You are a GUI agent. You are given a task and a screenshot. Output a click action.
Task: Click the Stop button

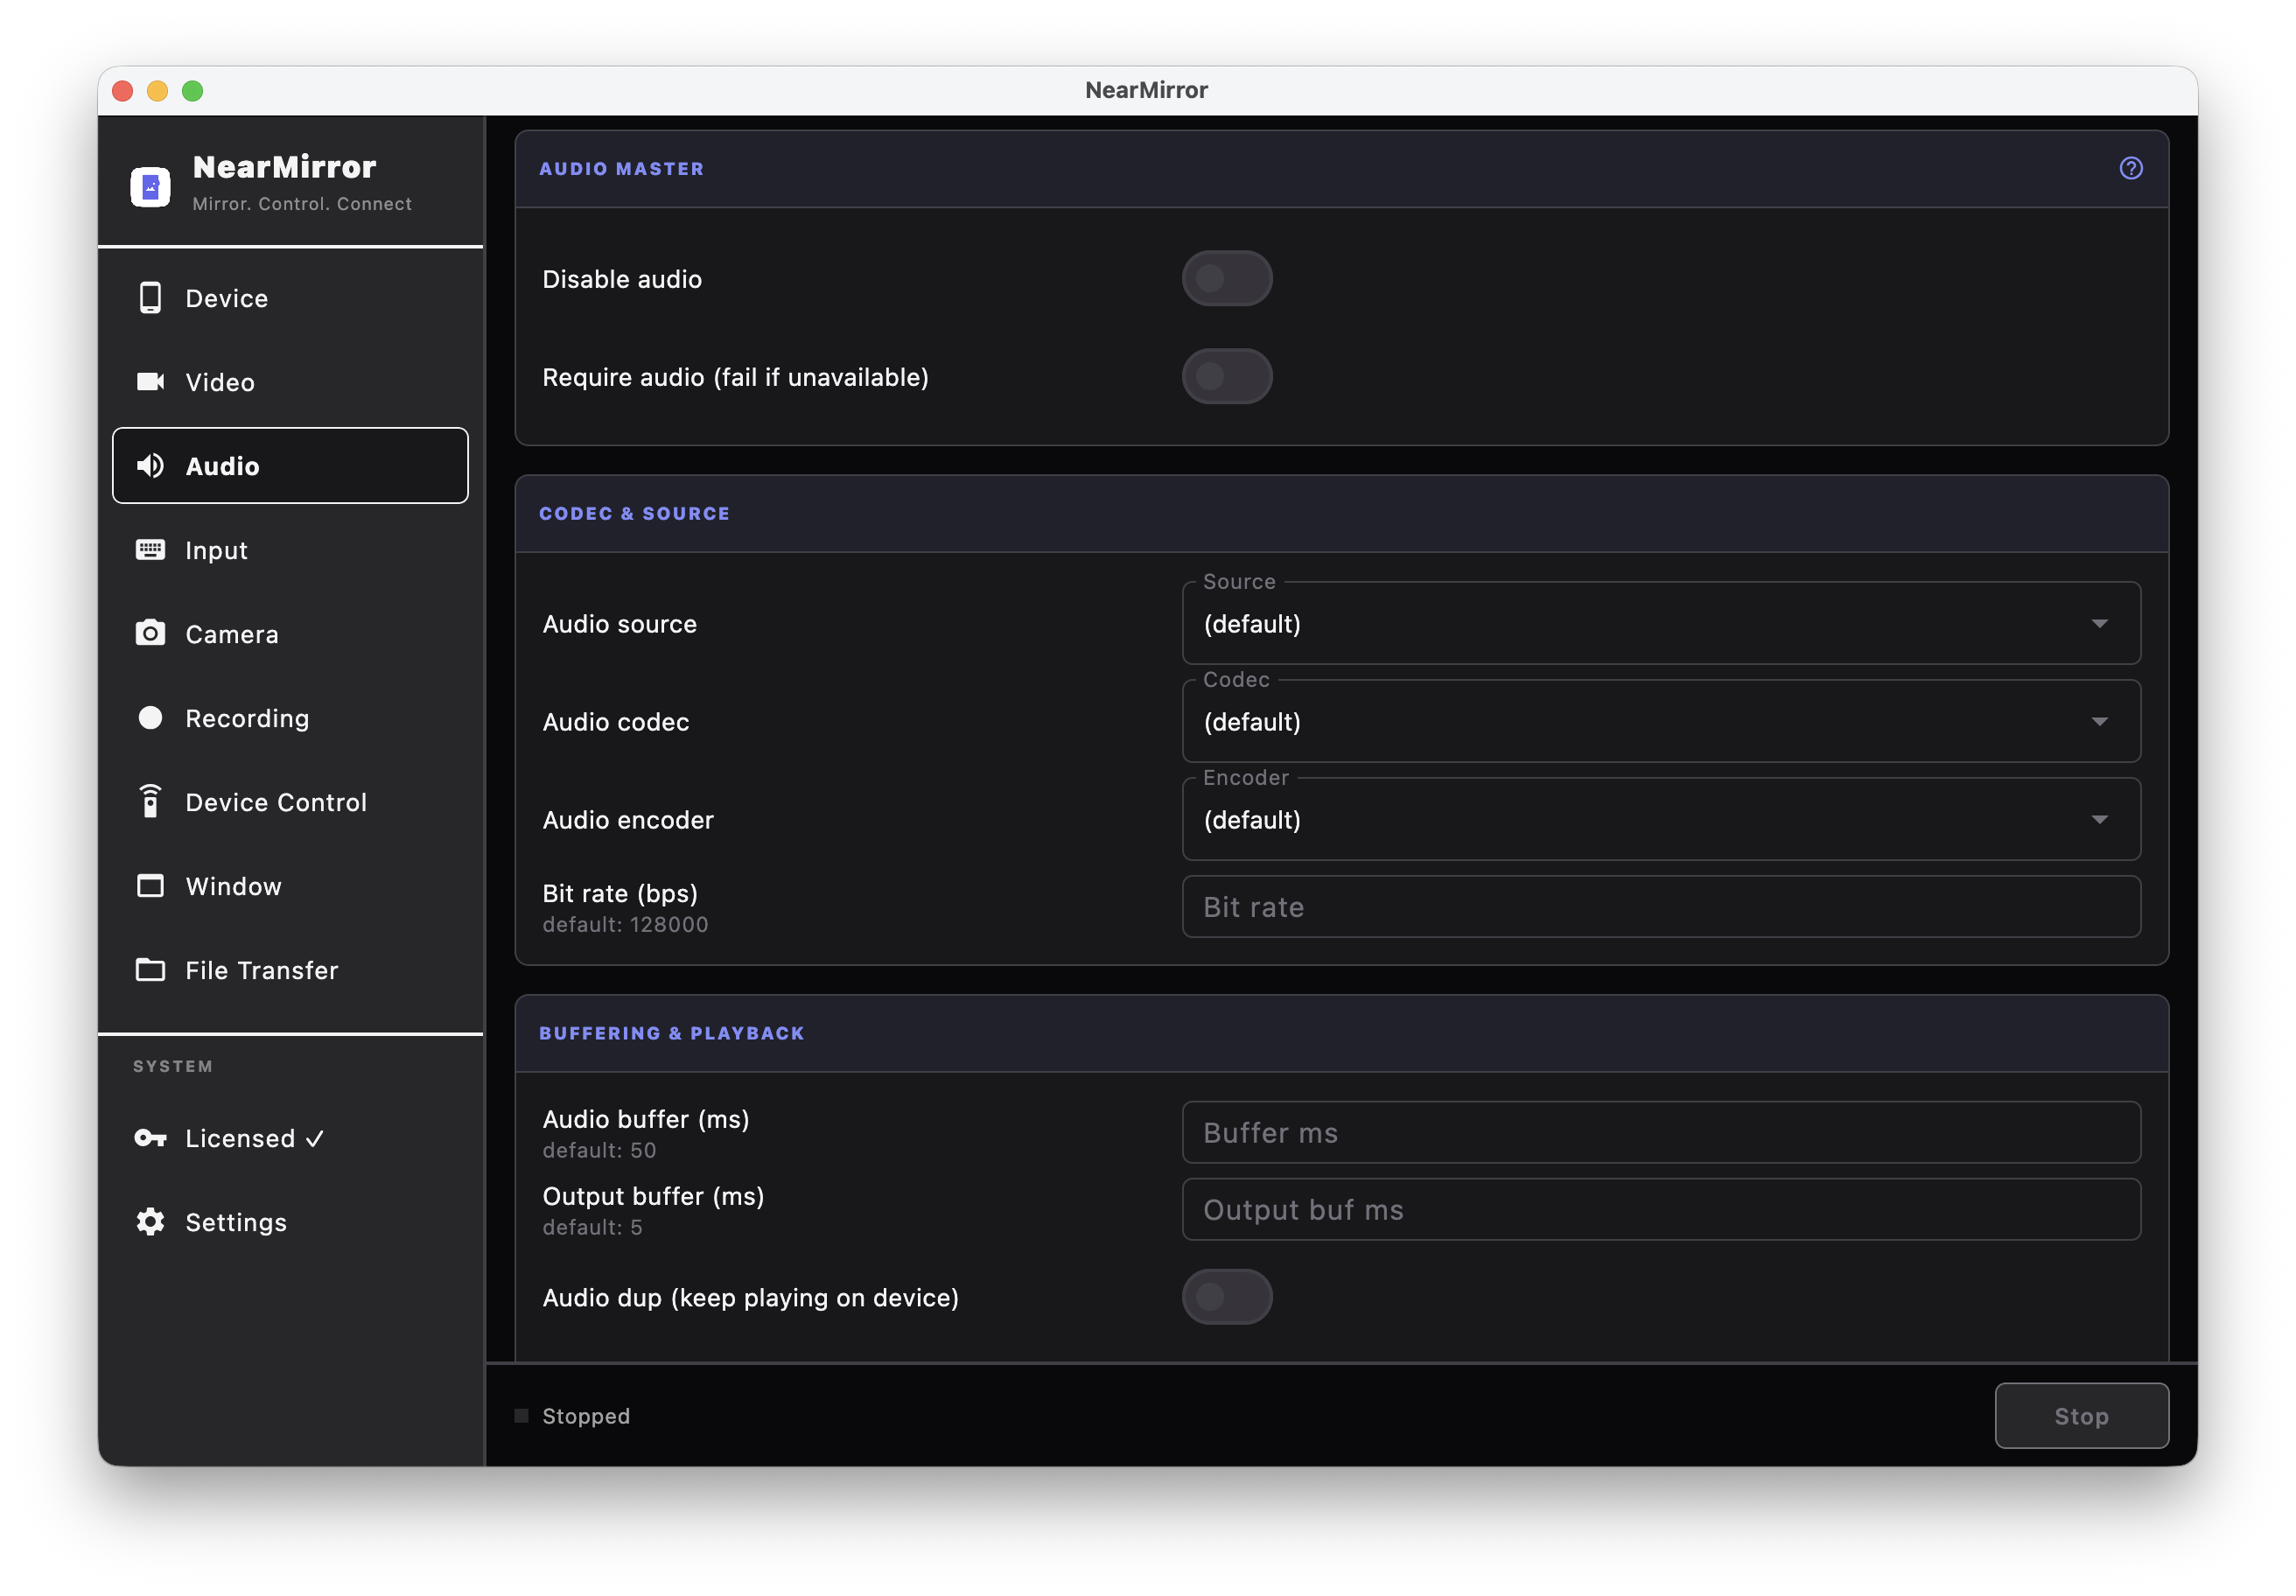[2081, 1416]
